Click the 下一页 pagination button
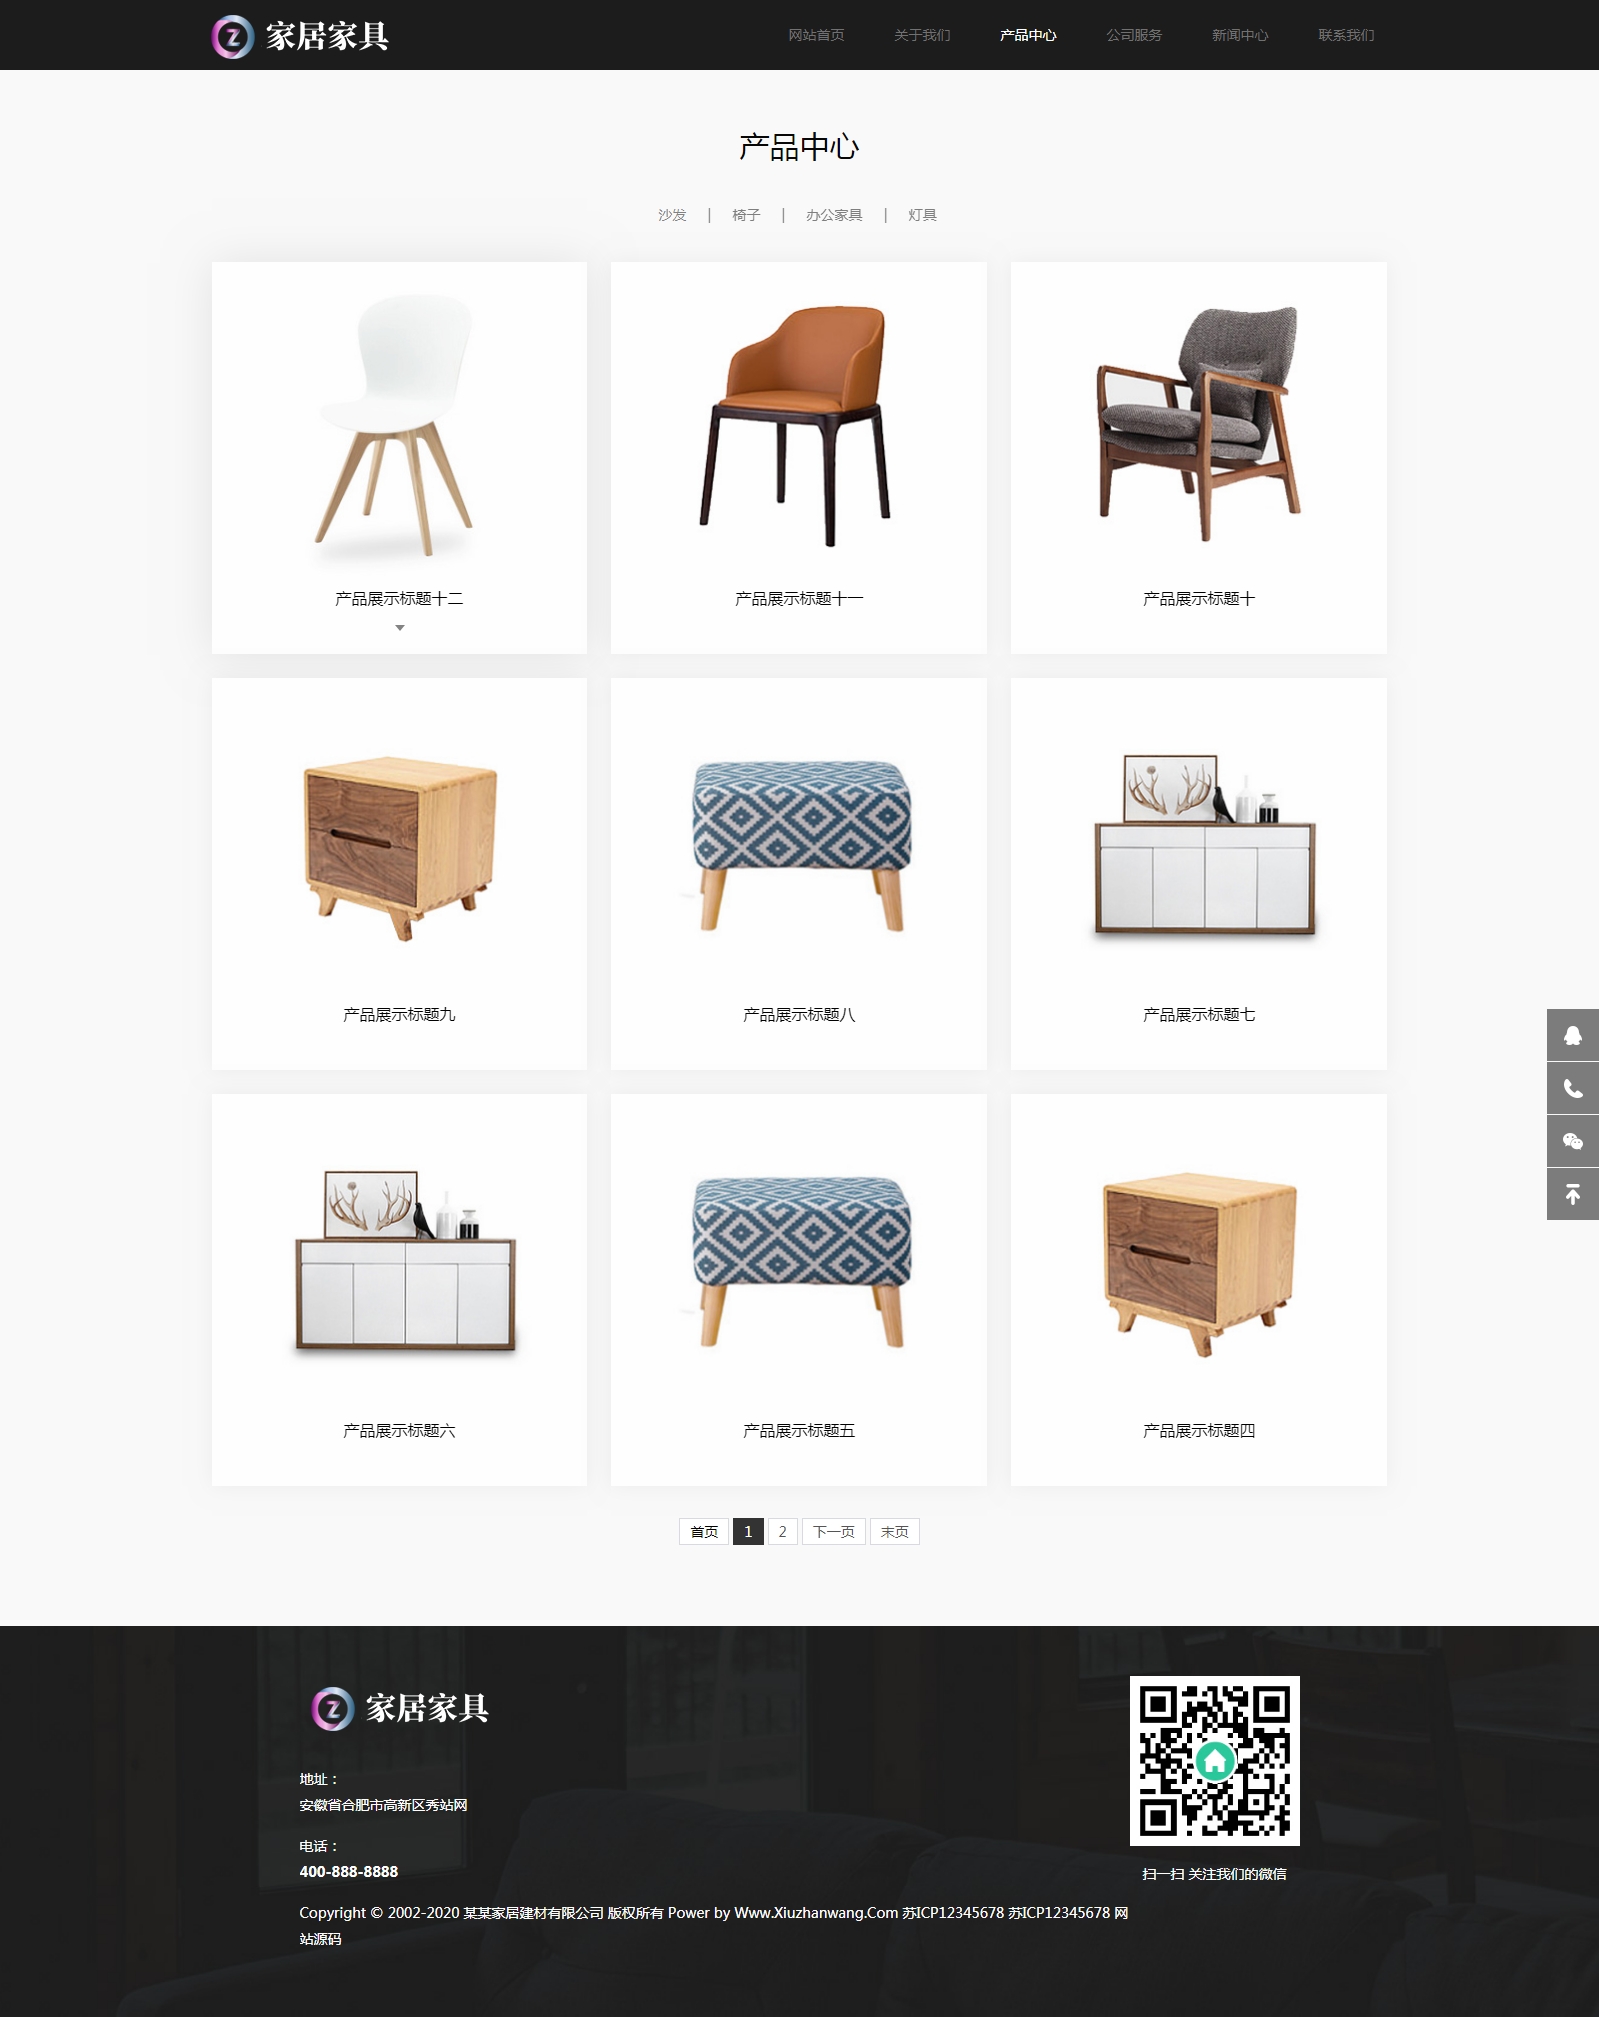 point(834,1532)
